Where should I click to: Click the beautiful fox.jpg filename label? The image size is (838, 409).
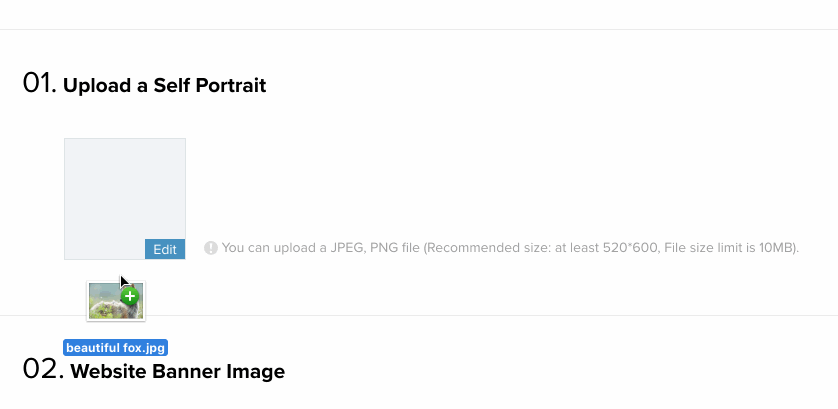point(115,348)
